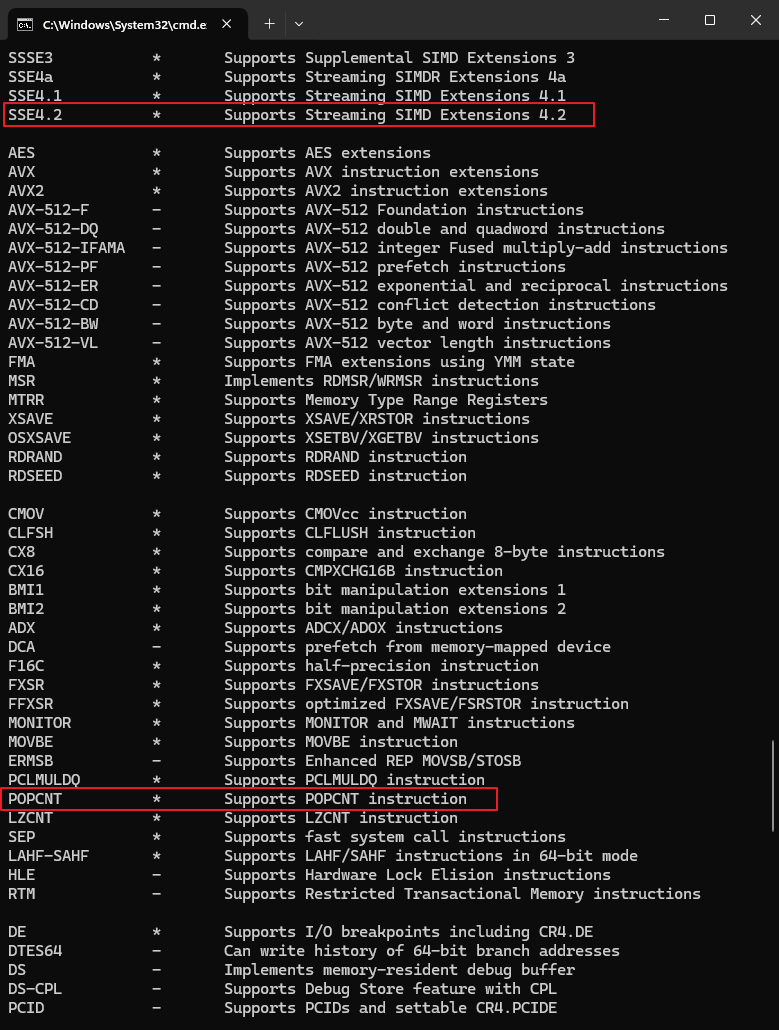Click the highlighted SSE4.2 feature line
This screenshot has height=1030, width=779.
299,115
